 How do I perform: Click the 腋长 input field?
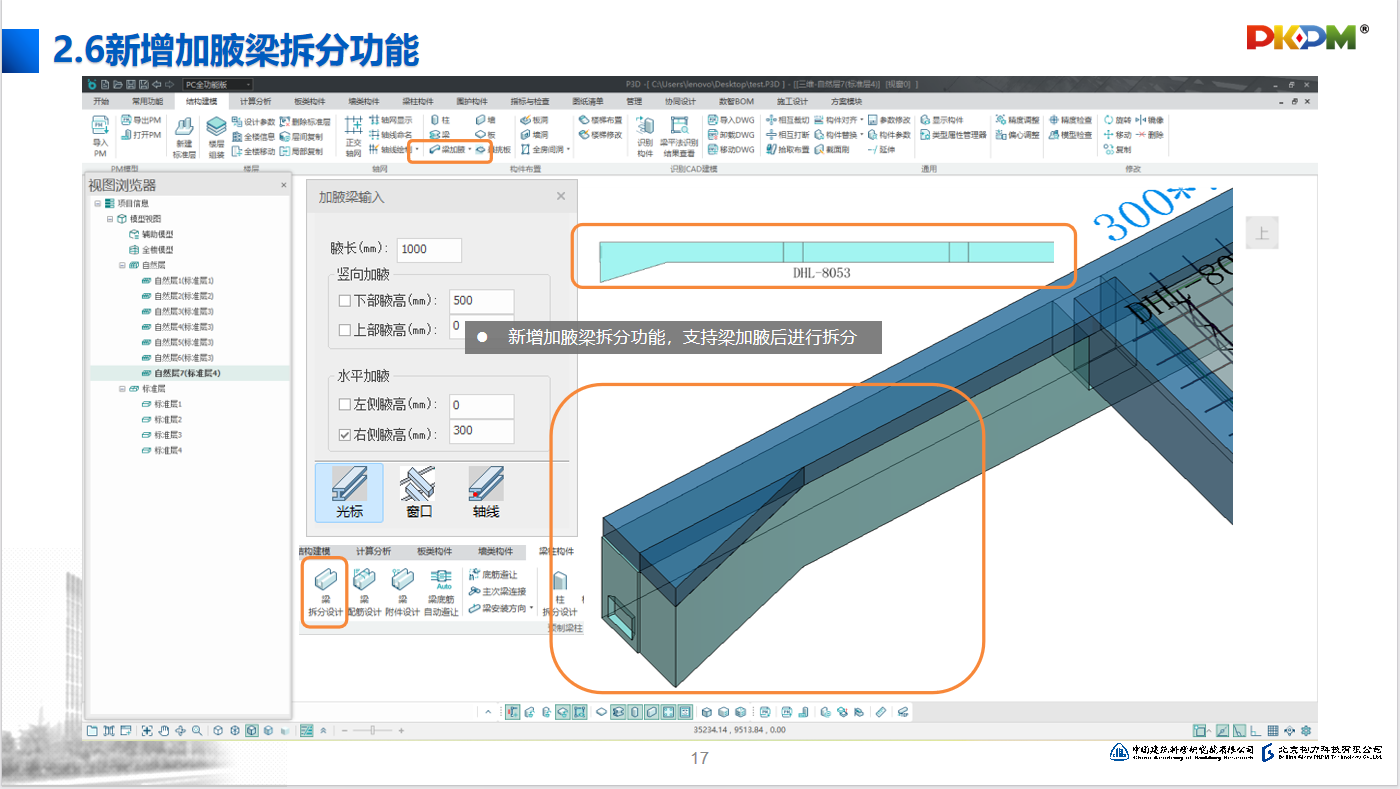pos(429,250)
